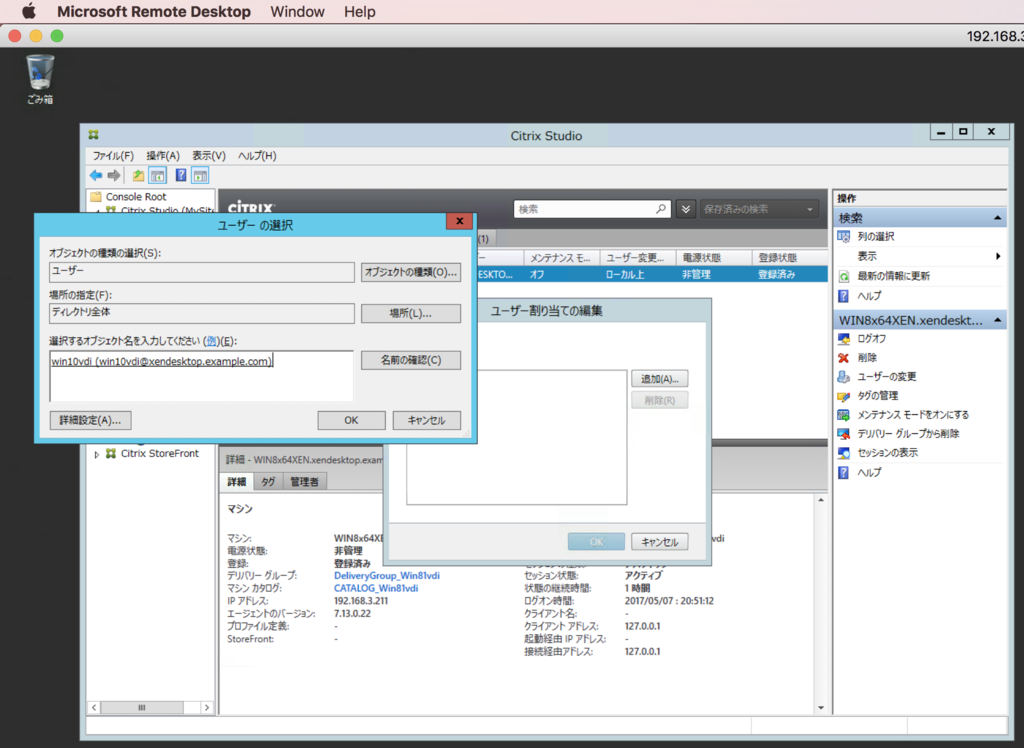Select Console Root in the tree
Screen dimensions: 1024x748
(x=136, y=197)
